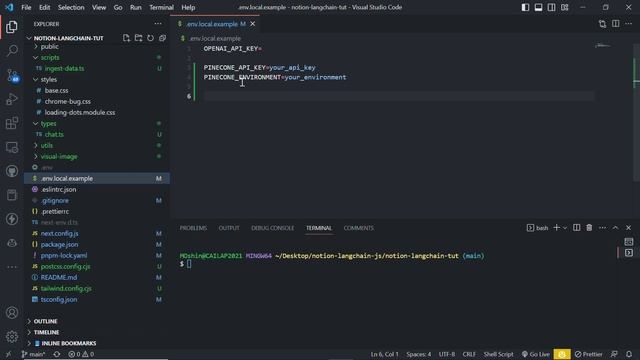Close the .env.local.example editor tab
This screenshot has width=640, height=360.
tap(253, 24)
